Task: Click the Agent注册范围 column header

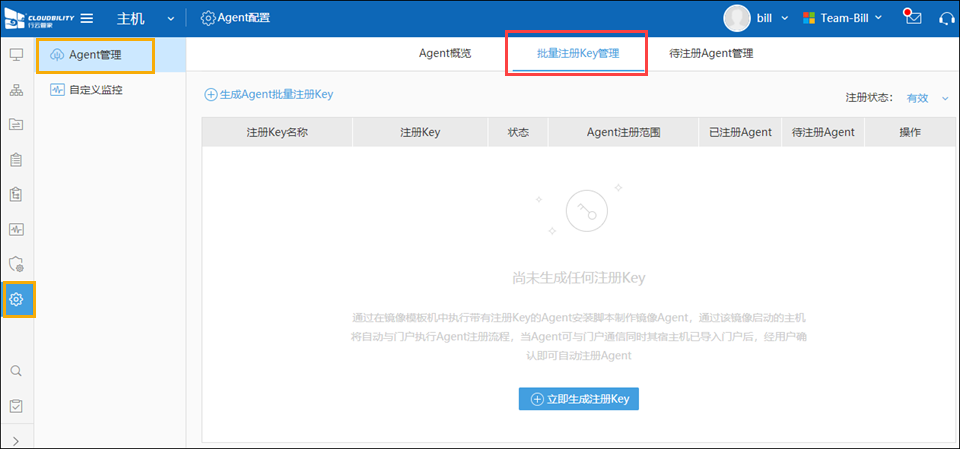Action: [x=623, y=132]
